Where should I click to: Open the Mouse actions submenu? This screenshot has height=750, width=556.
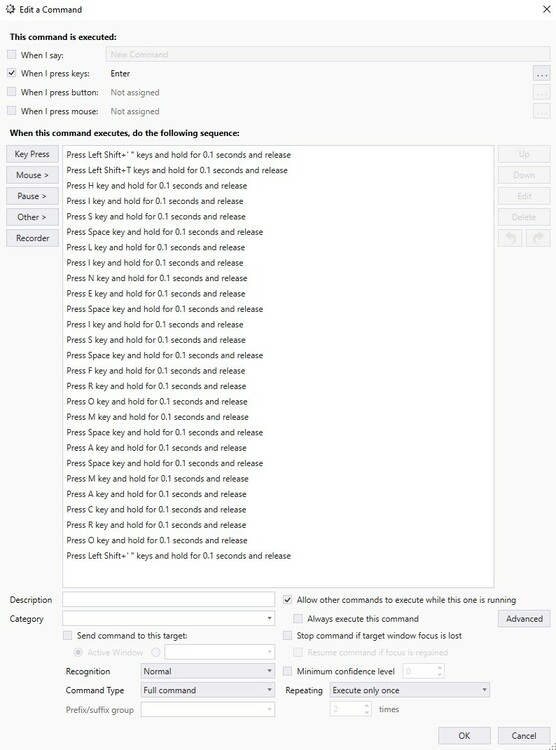coord(33,175)
